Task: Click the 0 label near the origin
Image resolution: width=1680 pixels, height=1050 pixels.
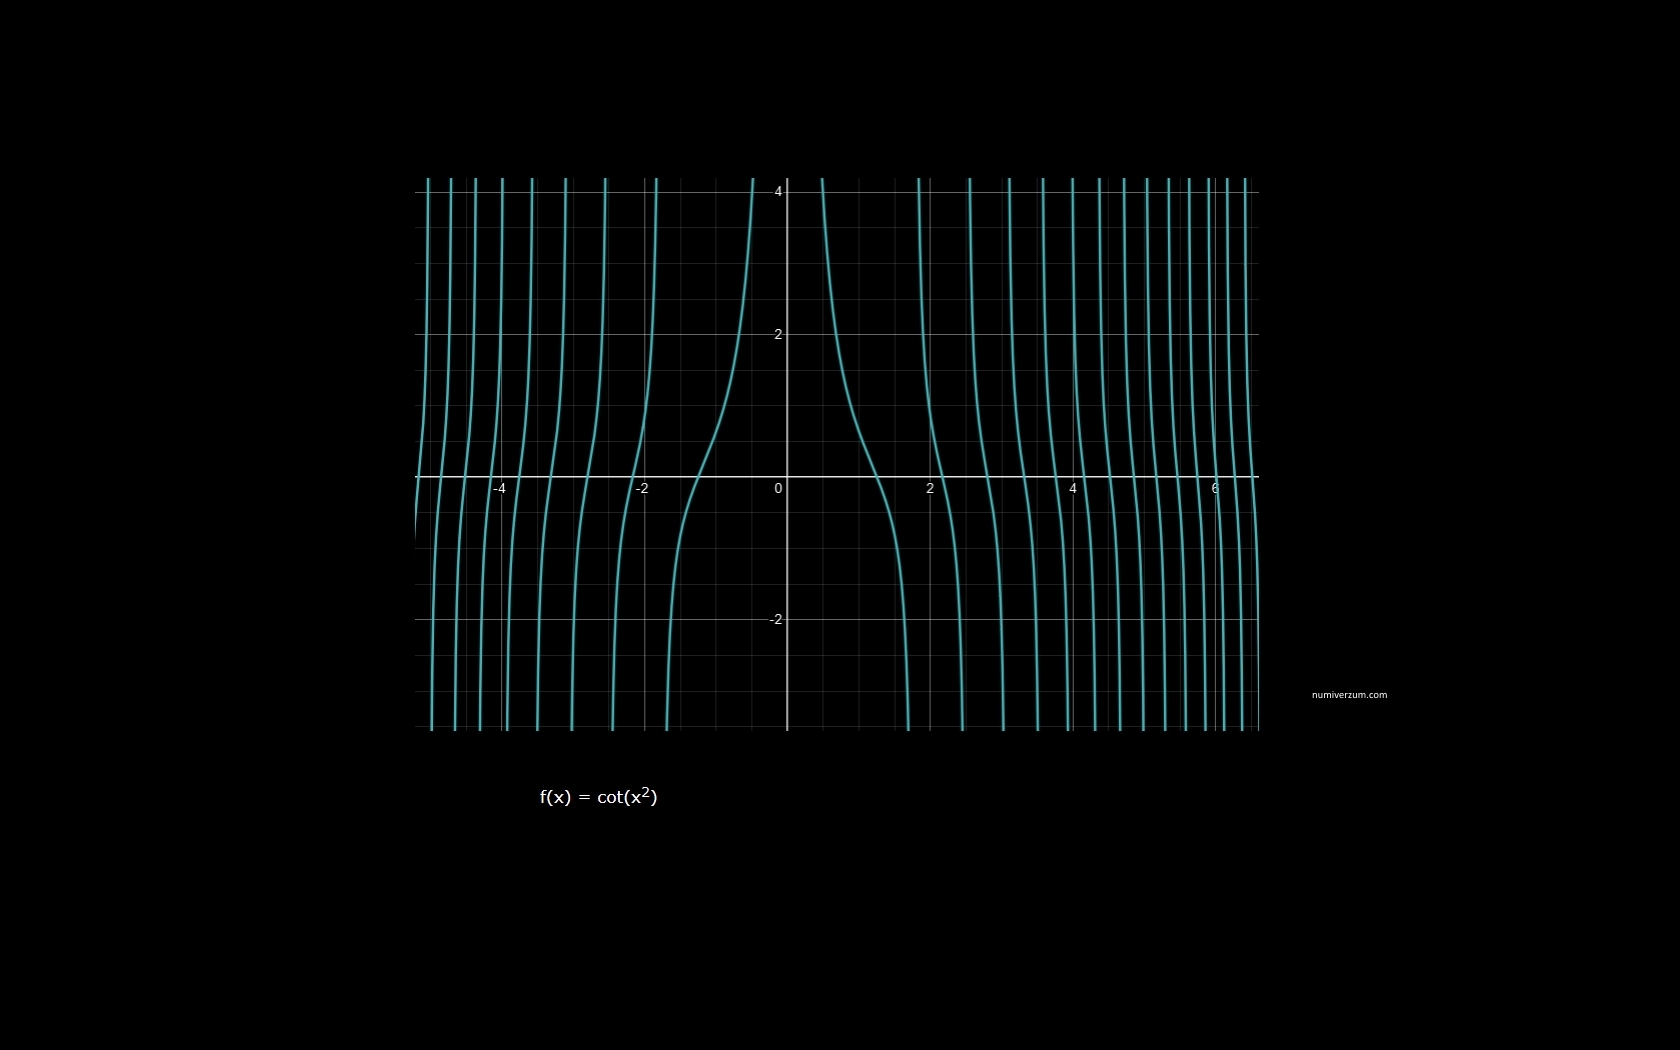Action: tap(778, 489)
